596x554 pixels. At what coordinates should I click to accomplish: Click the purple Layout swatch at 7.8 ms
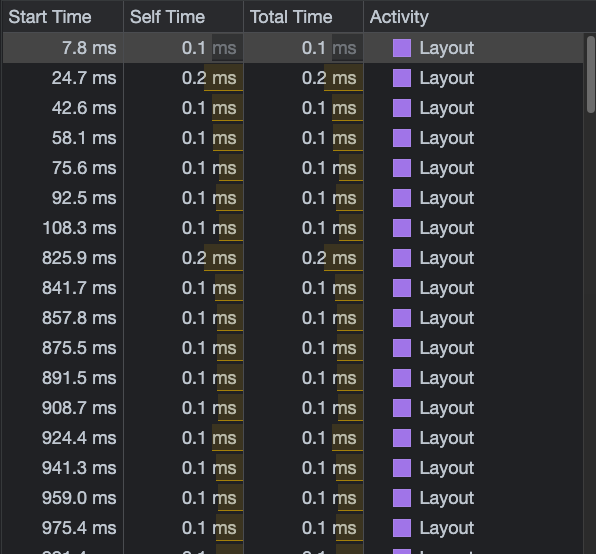coord(402,48)
